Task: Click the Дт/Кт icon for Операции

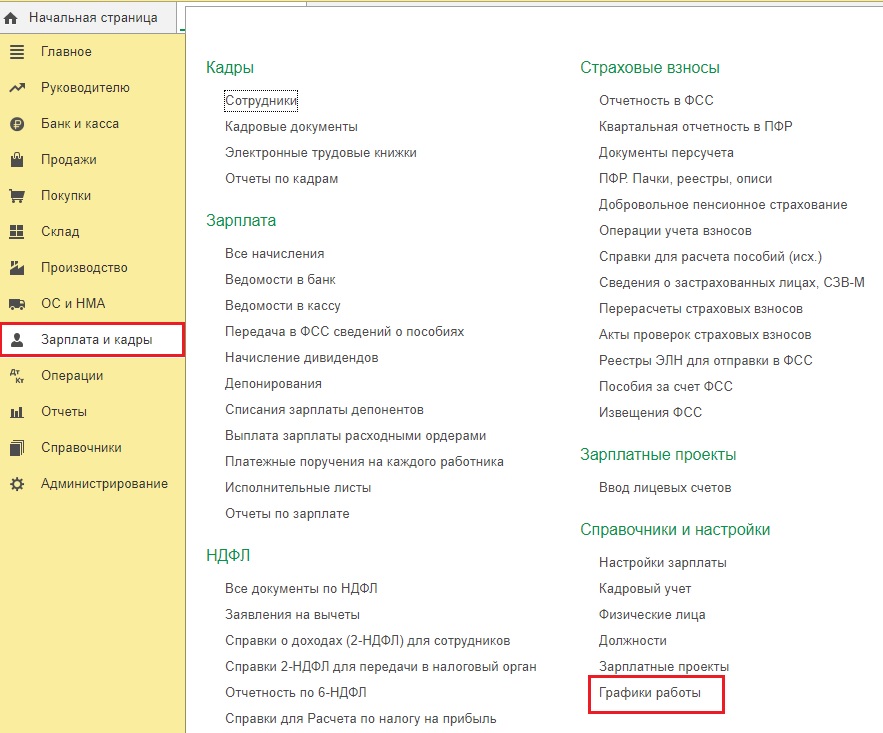Action: (17, 376)
